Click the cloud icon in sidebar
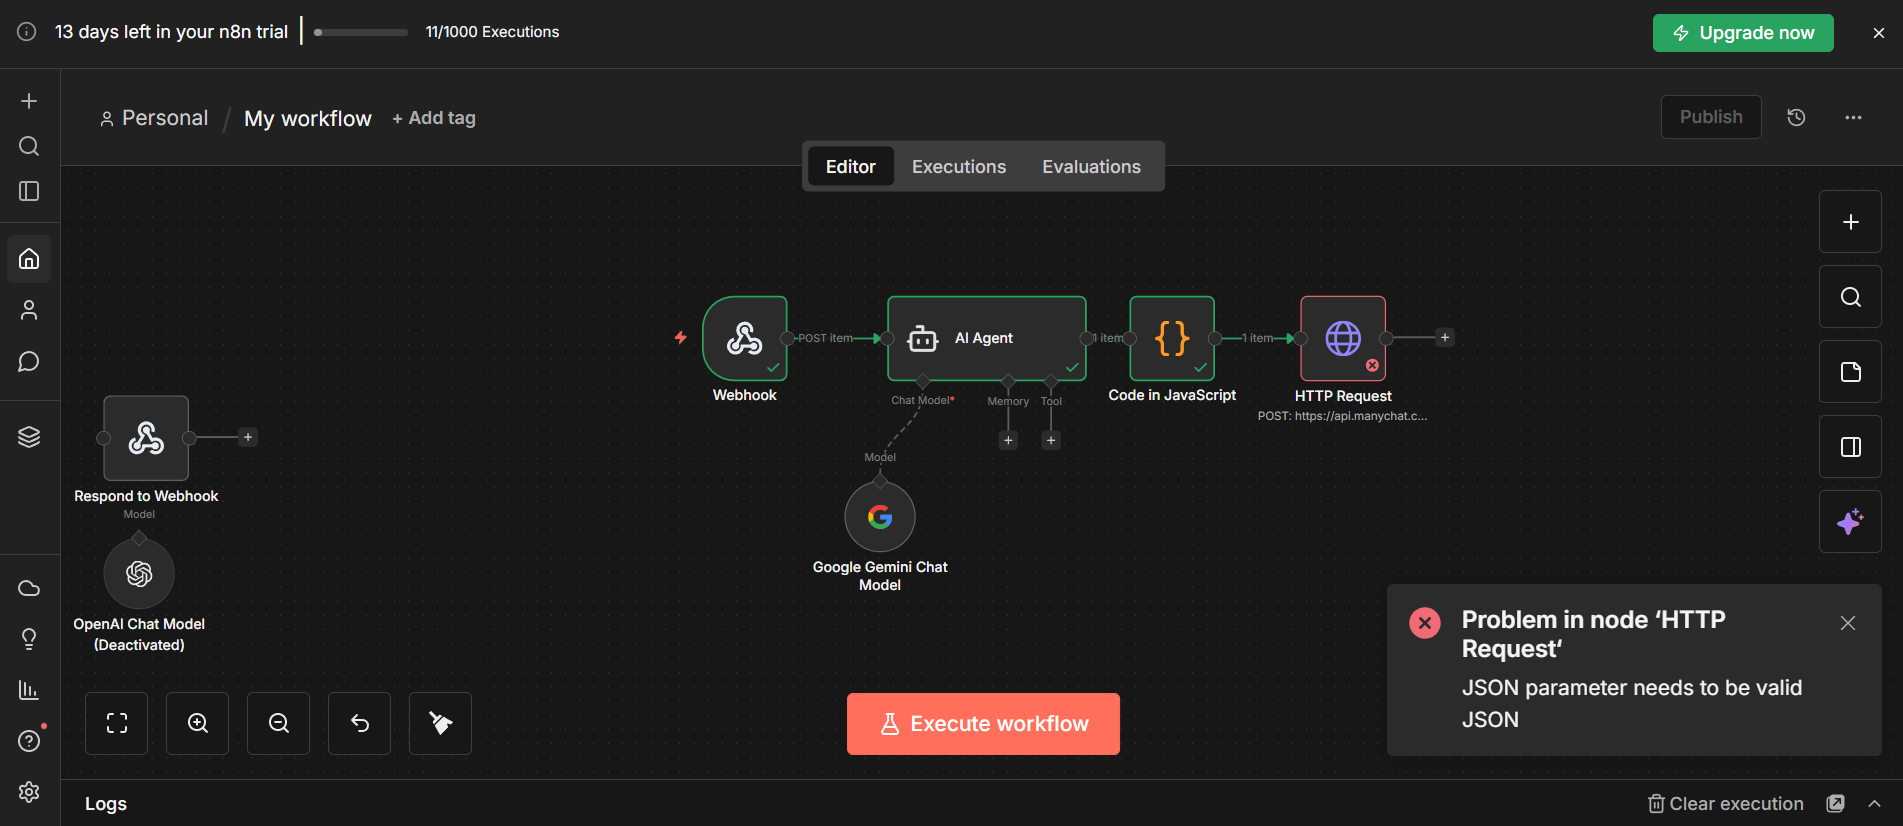The width and height of the screenshot is (1903, 826). pos(29,588)
